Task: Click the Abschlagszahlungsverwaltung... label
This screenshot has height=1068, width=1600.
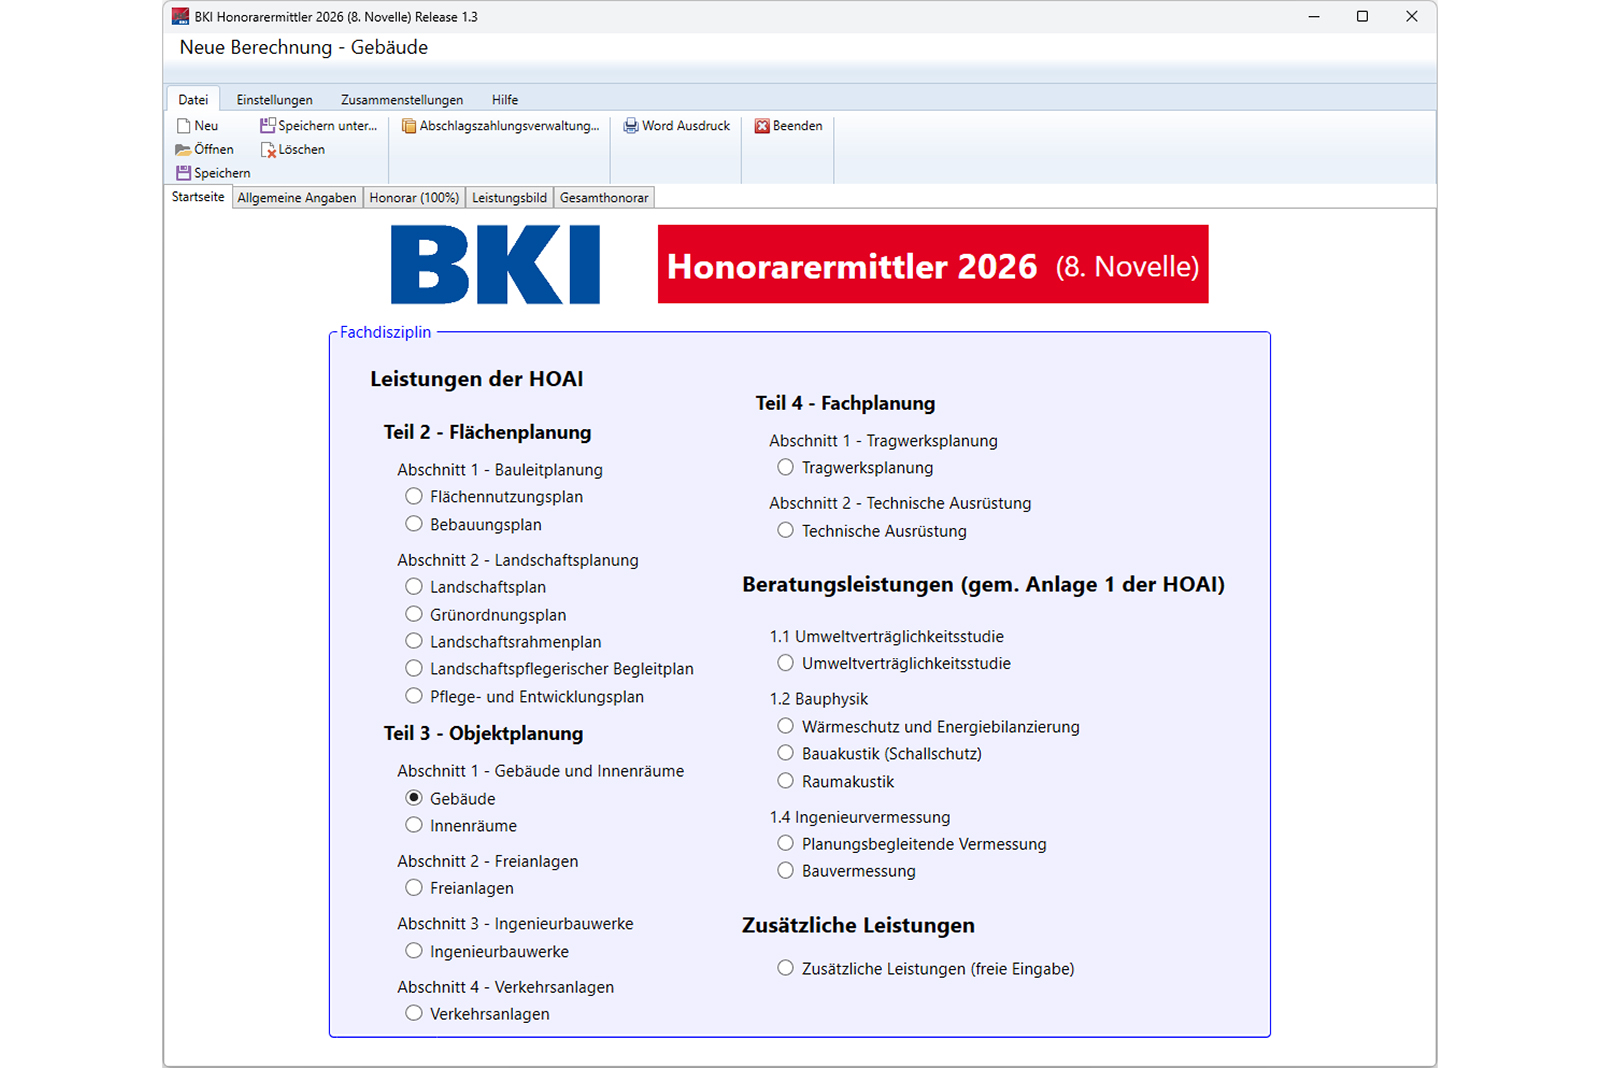Action: 510,126
